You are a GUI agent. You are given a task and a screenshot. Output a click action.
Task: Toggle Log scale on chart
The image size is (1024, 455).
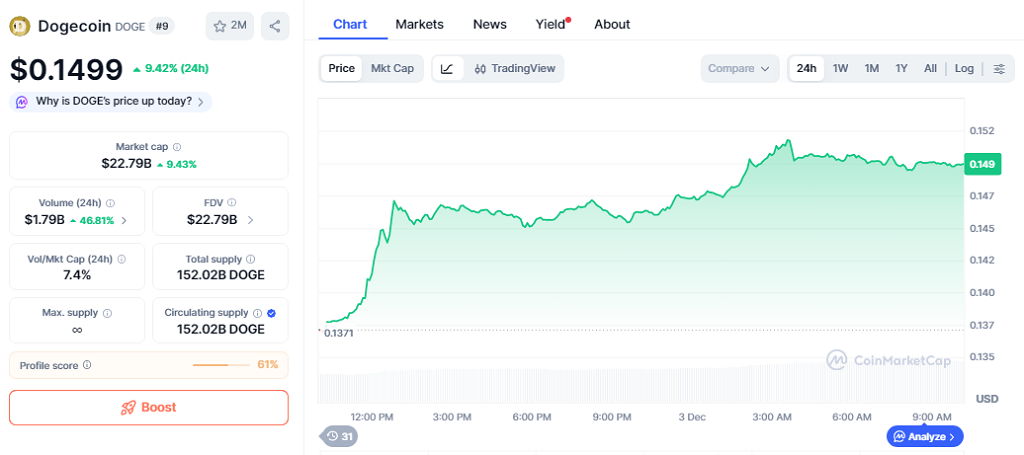tap(964, 69)
